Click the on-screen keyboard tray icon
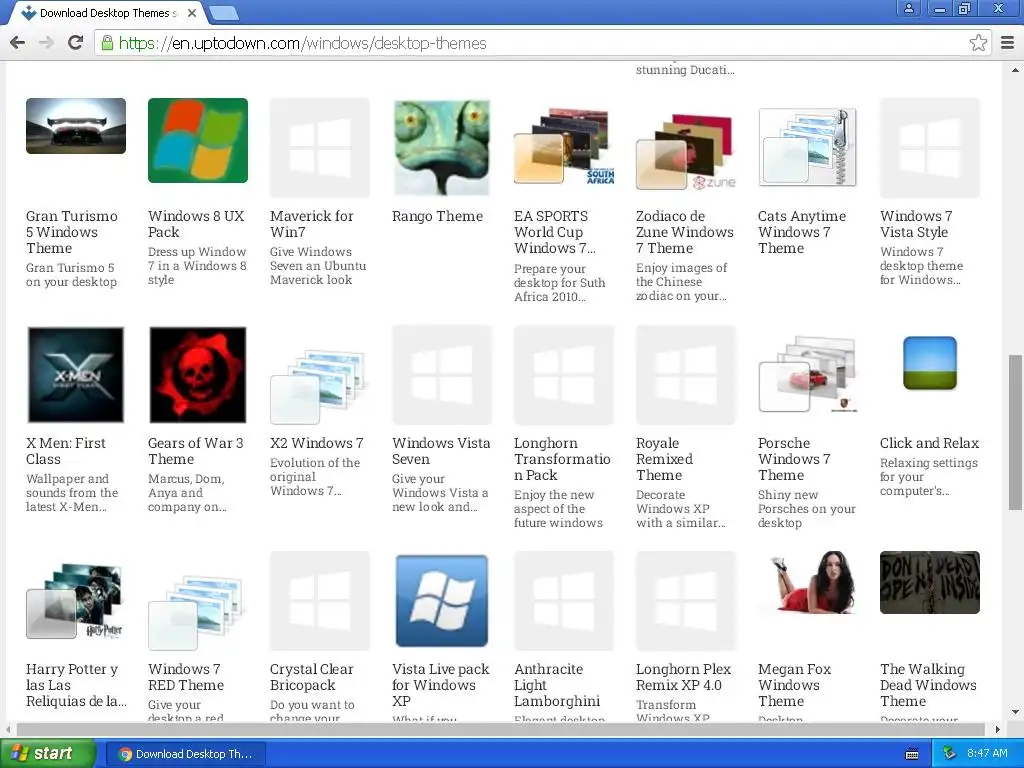Image resolution: width=1024 pixels, height=768 pixels. 912,754
